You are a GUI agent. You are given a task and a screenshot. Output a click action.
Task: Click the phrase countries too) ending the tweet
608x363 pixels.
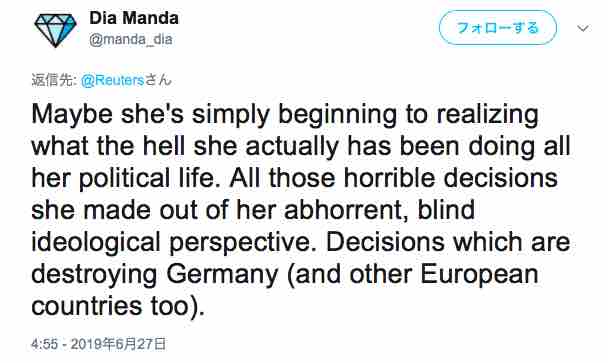117,306
